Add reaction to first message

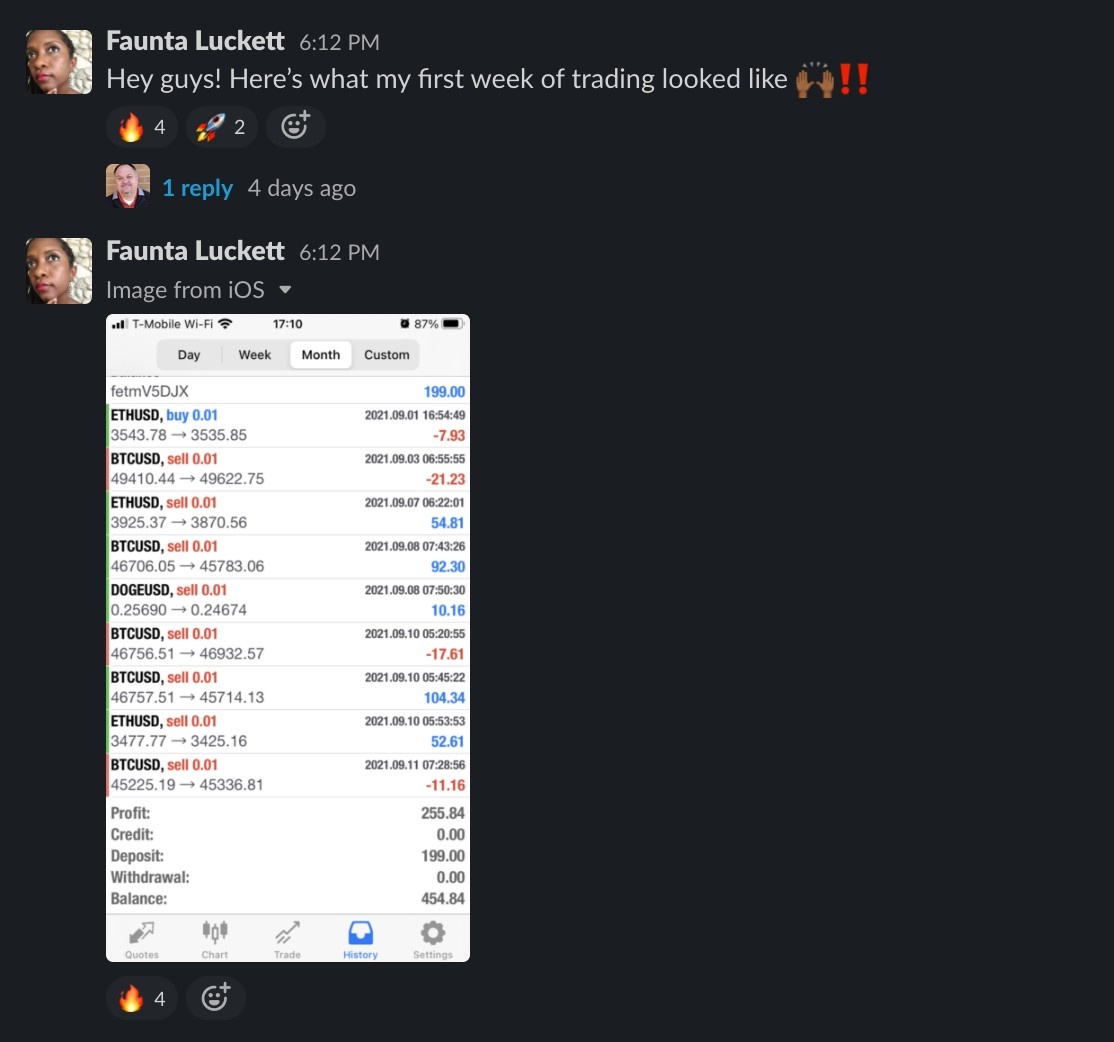tap(296, 127)
